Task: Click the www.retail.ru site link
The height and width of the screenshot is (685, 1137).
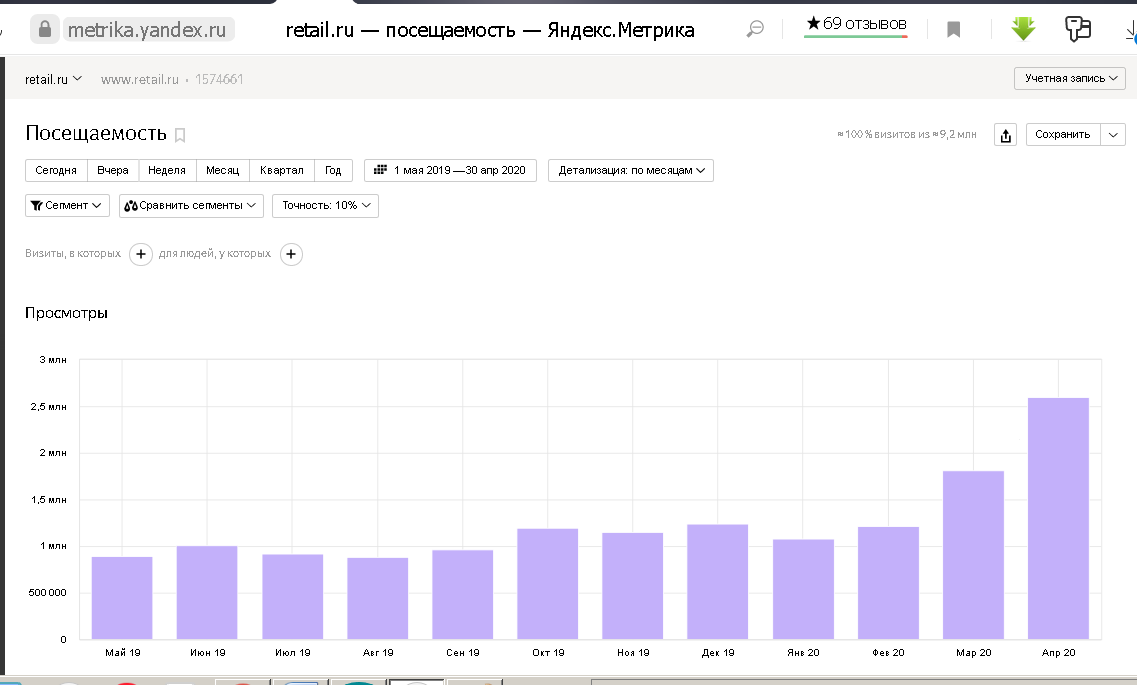Action: (140, 80)
